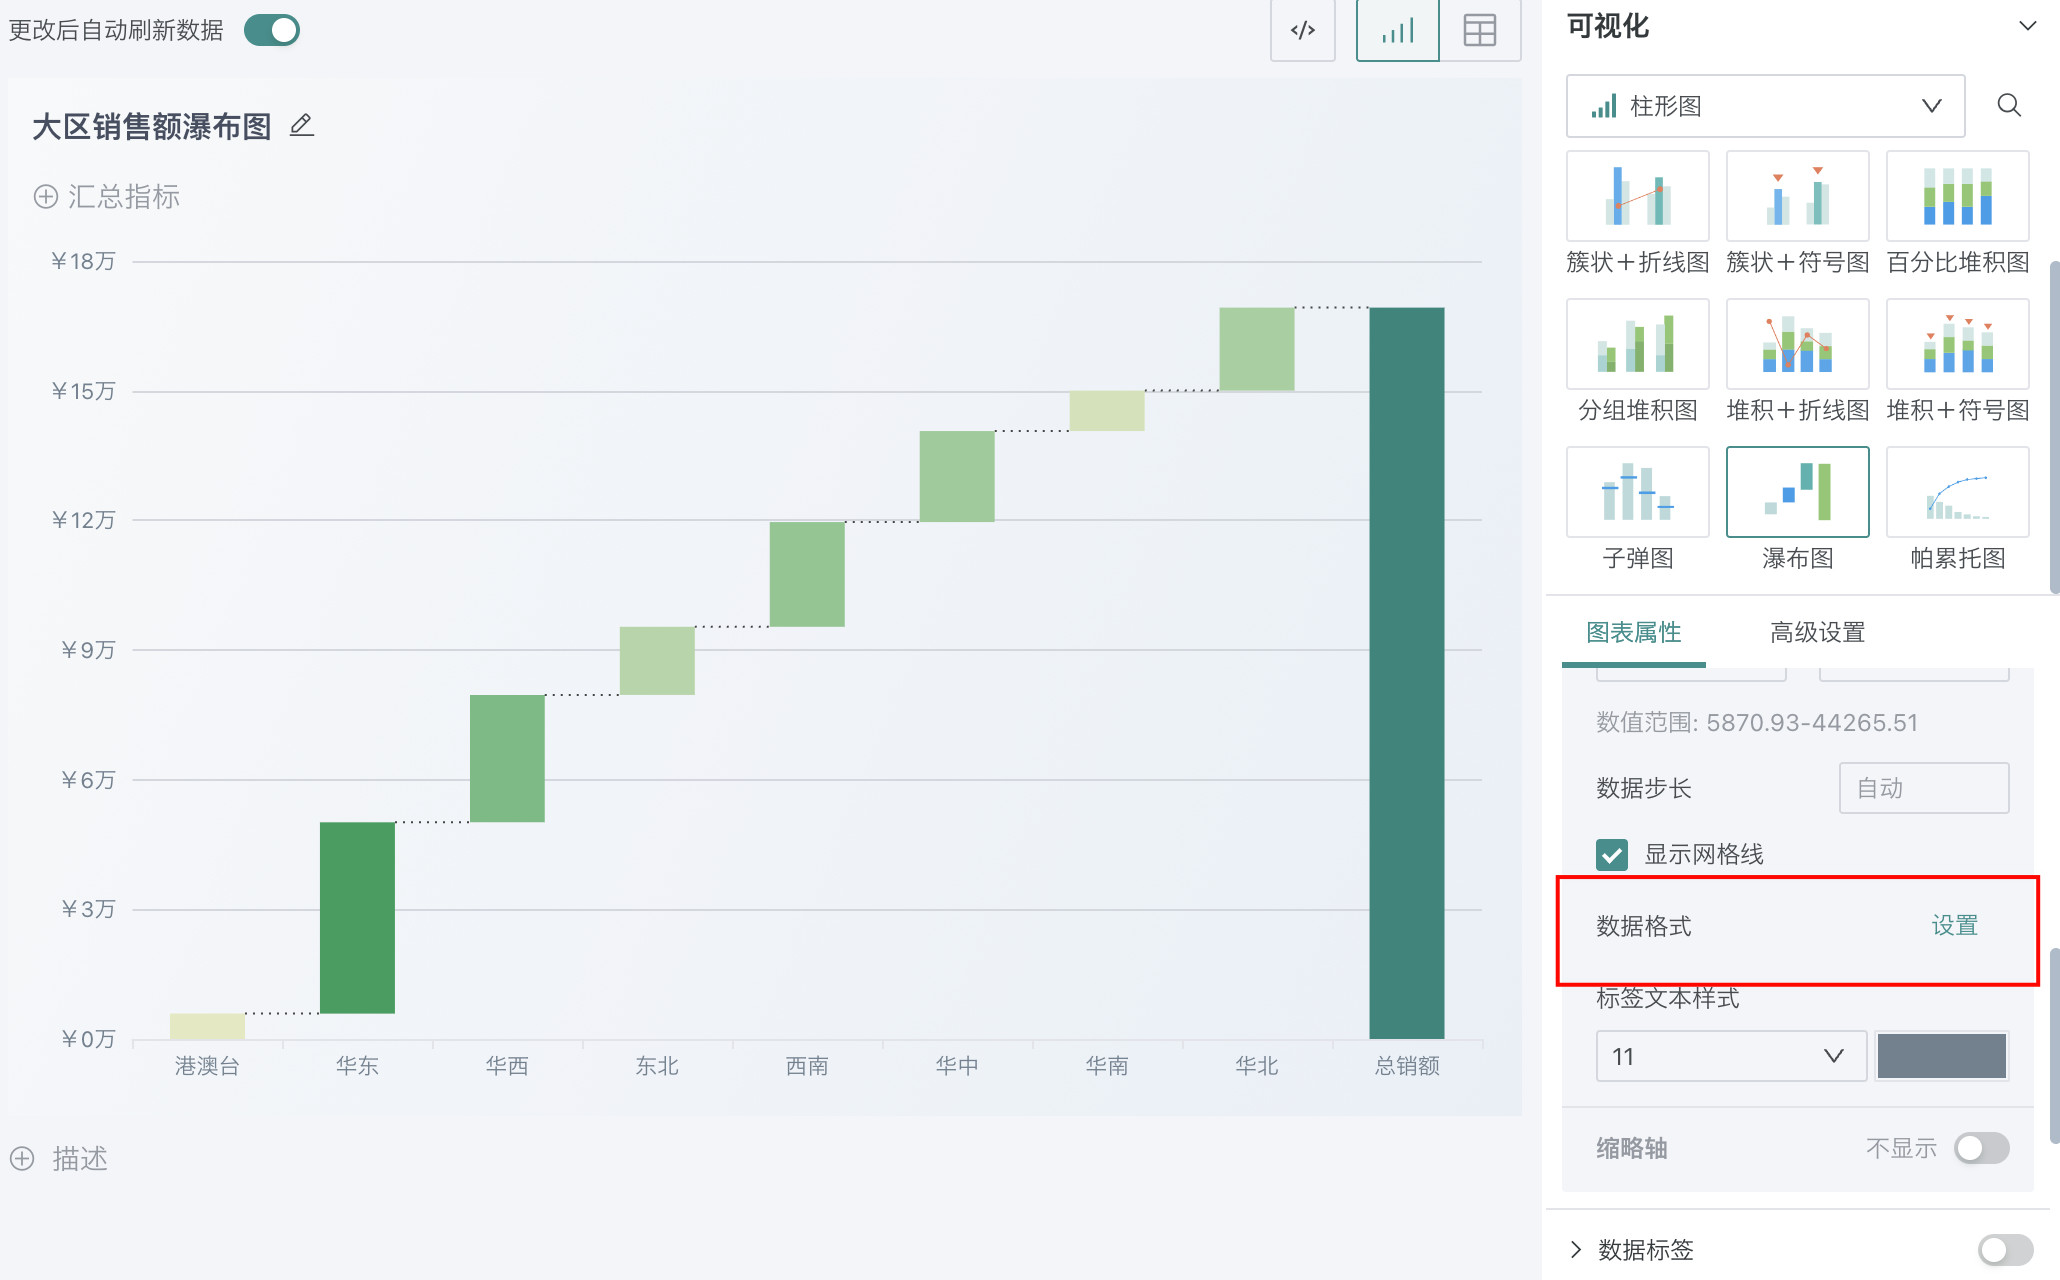Uncheck the 显示网格线 checkbox
2060x1280 pixels.
point(1612,855)
